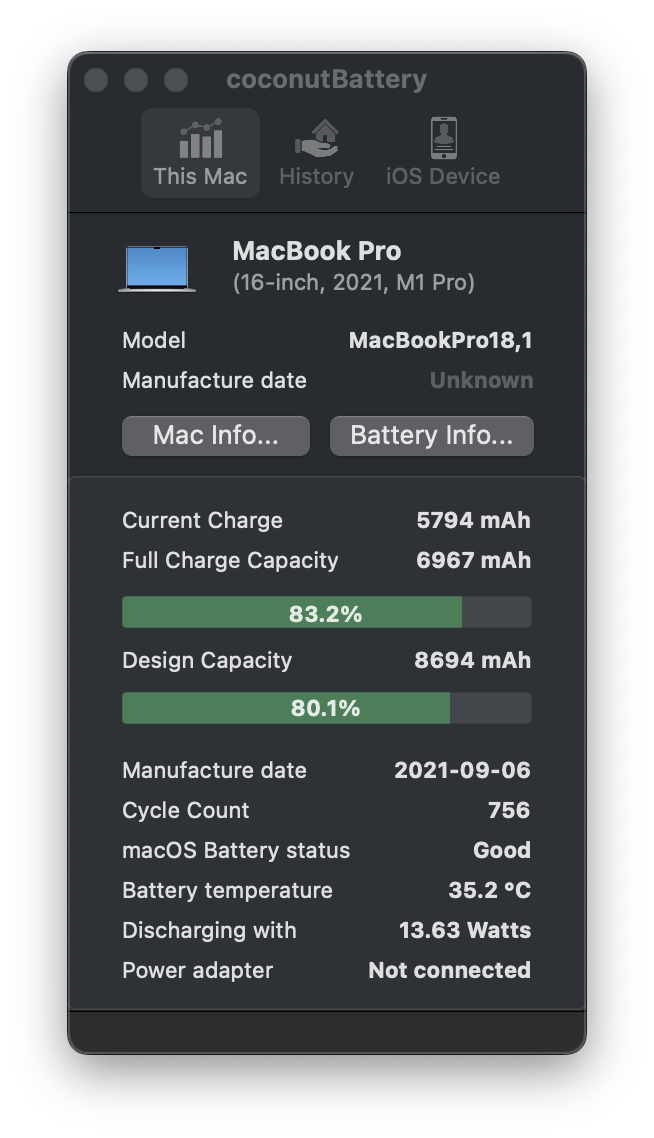Image resolution: width=654 pixels, height=1138 pixels.
Task: Click the coconutBattery window title
Action: [327, 79]
